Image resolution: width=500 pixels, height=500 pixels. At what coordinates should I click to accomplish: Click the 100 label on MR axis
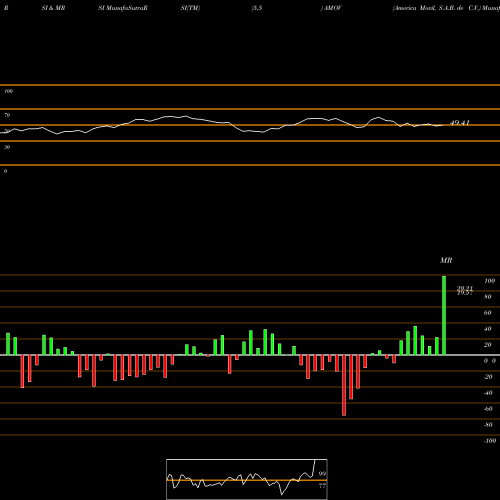click(490, 281)
